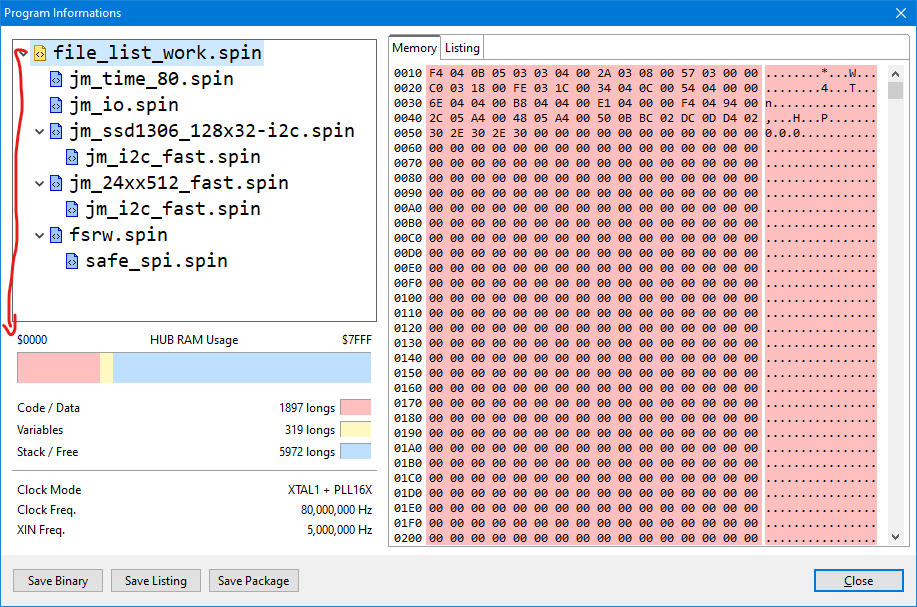Click the jm_ssd1306_128x32-i2c.spin file icon
The width and height of the screenshot is (917, 607).
click(56, 131)
